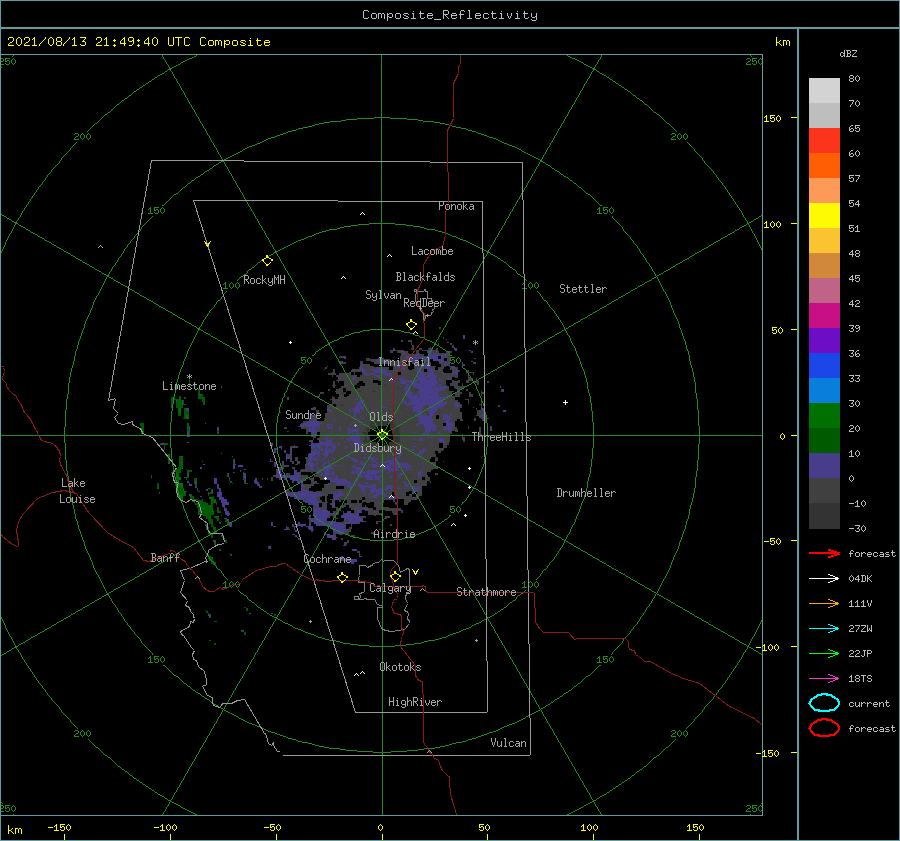Image resolution: width=900 pixels, height=841 pixels.
Task: Click the white asterisk marker above Limestone
Action: pyautogui.click(x=189, y=377)
